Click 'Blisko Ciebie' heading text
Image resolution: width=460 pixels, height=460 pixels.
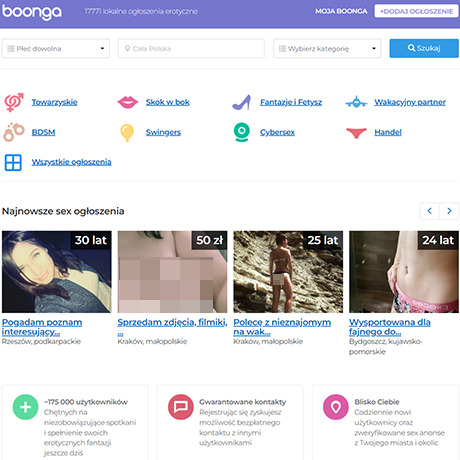coord(377,402)
